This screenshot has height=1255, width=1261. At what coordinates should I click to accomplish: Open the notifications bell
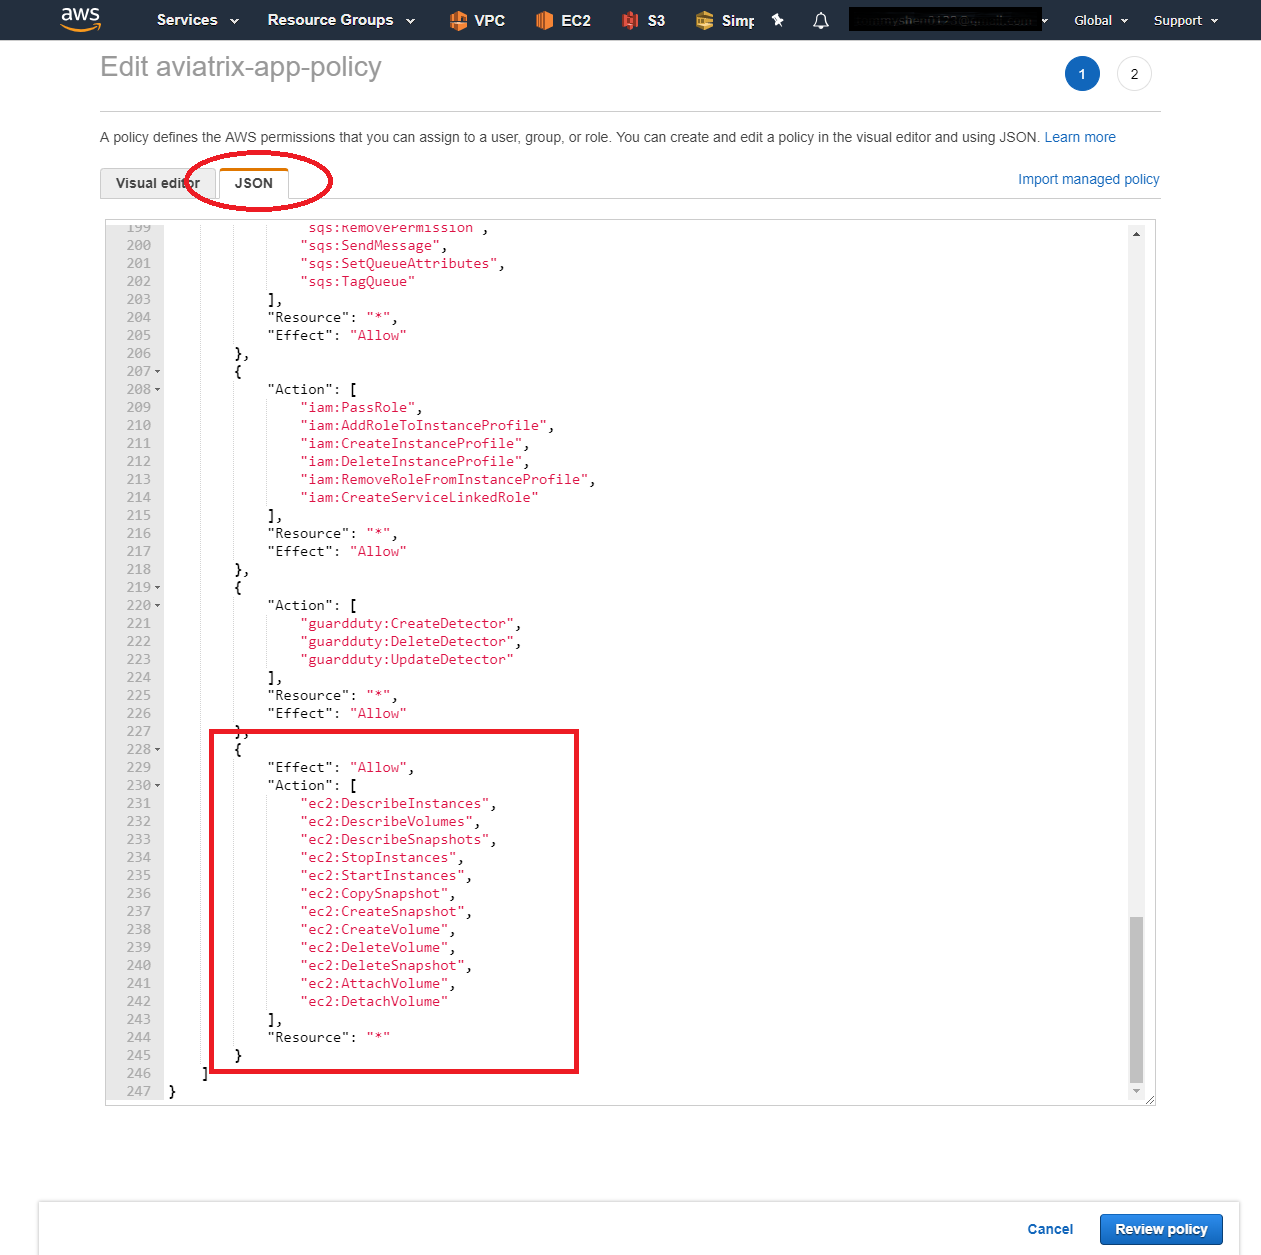coord(821,20)
